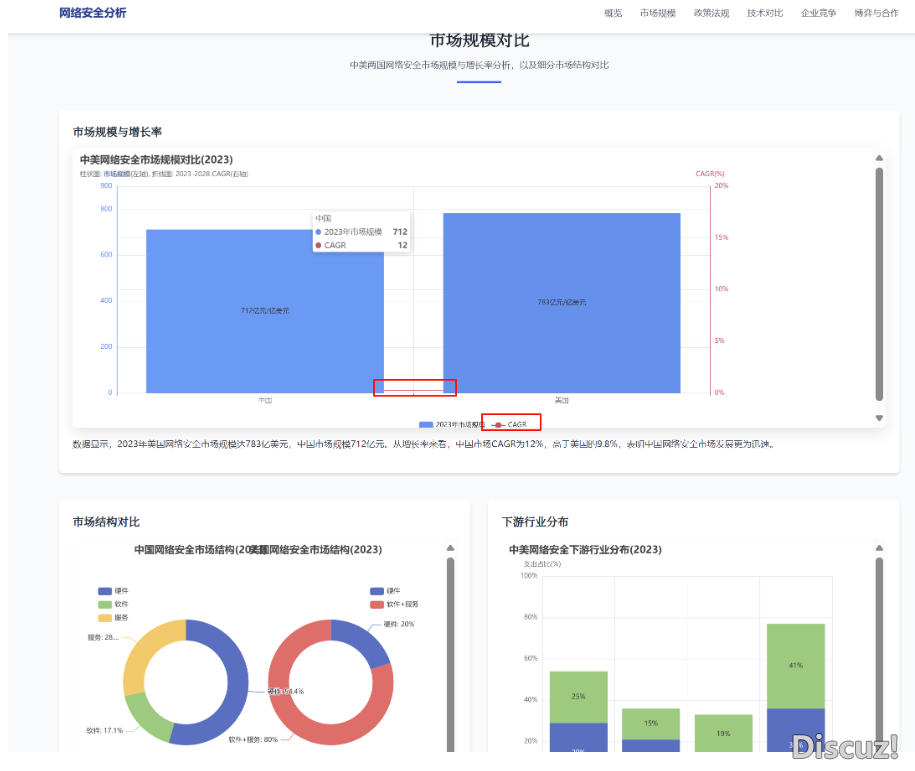Click chart title 中美网络安全下游行业分布(2023)

coord(585,549)
